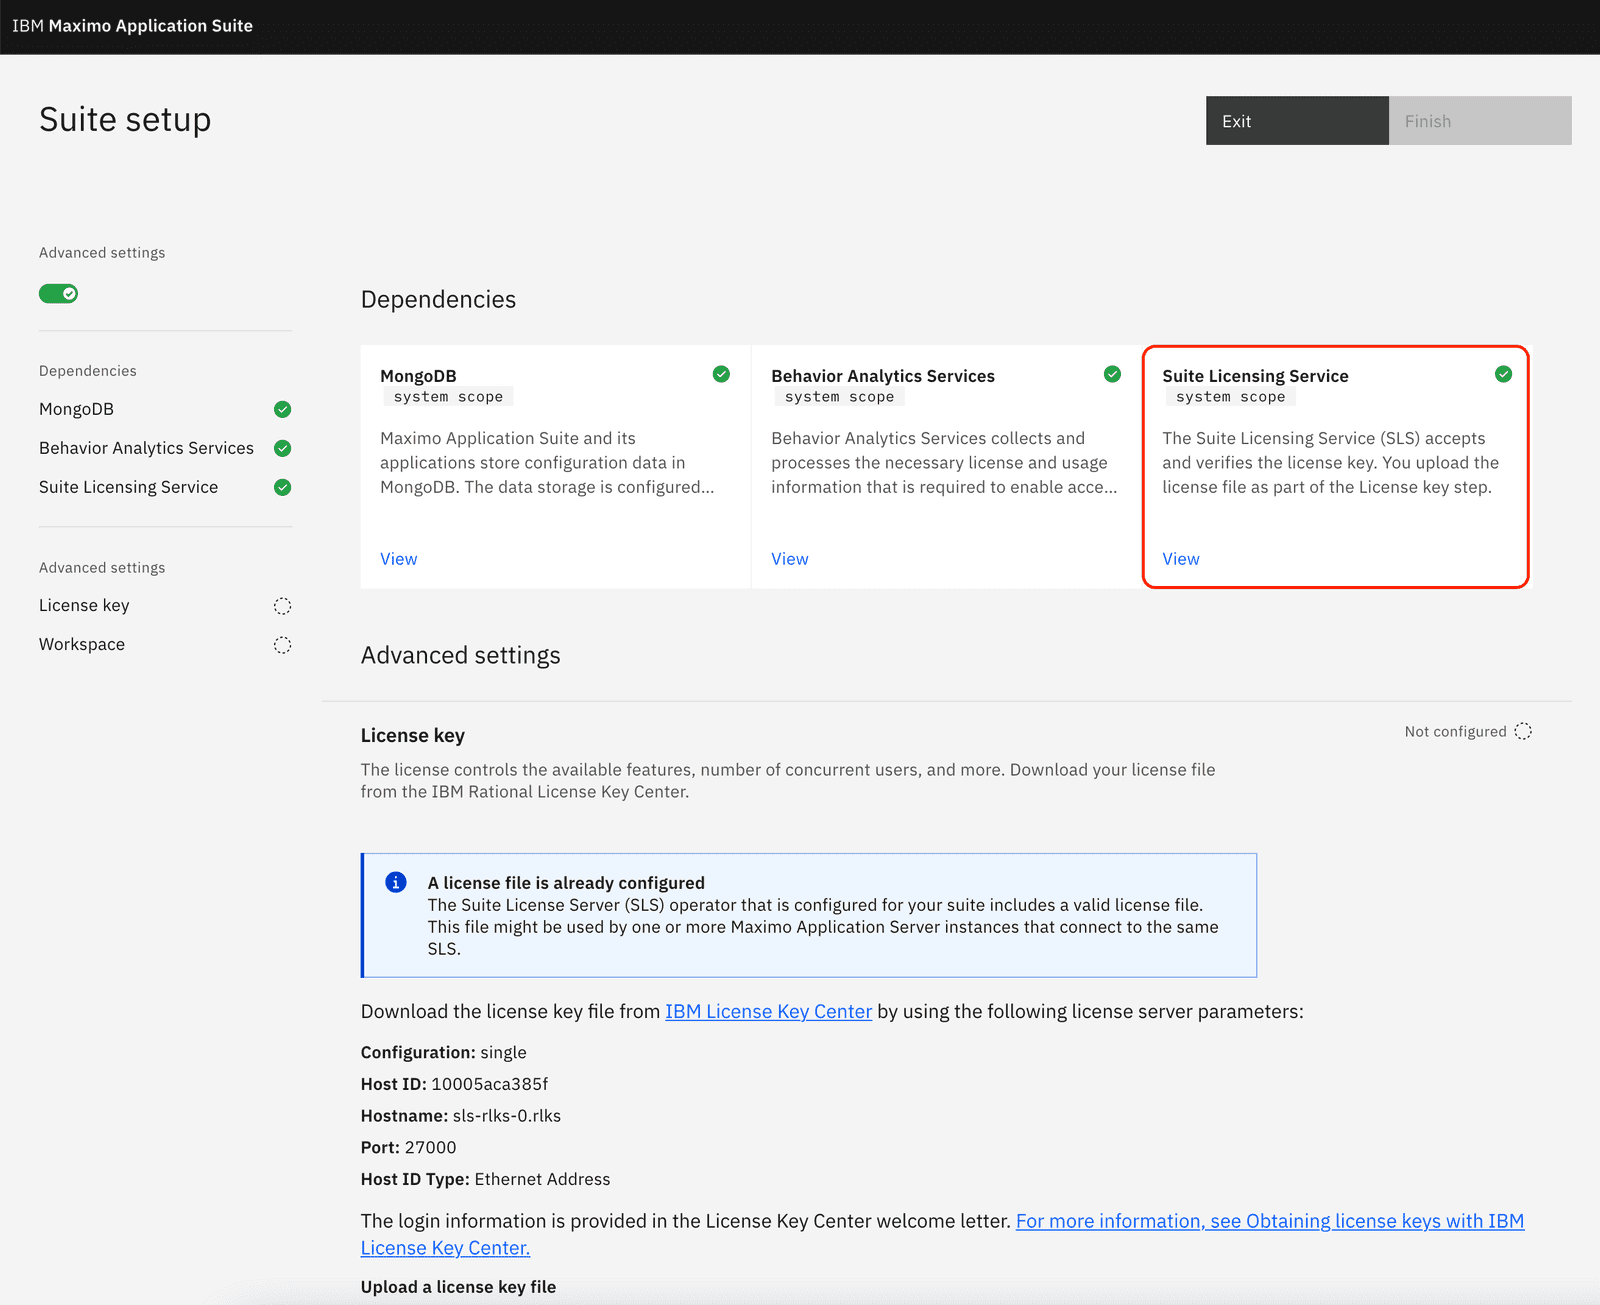Select Suite Licensing Service in the sidebar
Image resolution: width=1600 pixels, height=1305 pixels.
pyautogui.click(x=128, y=487)
